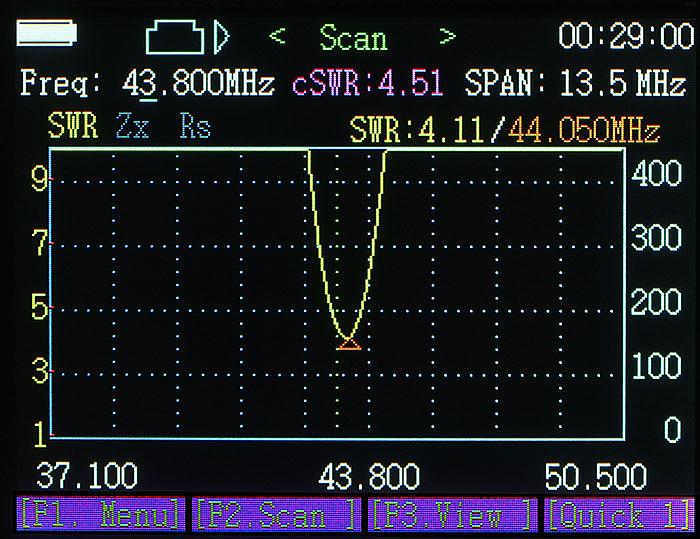Select the Scan mode title
Screen dimensions: 700x539
[353, 38]
